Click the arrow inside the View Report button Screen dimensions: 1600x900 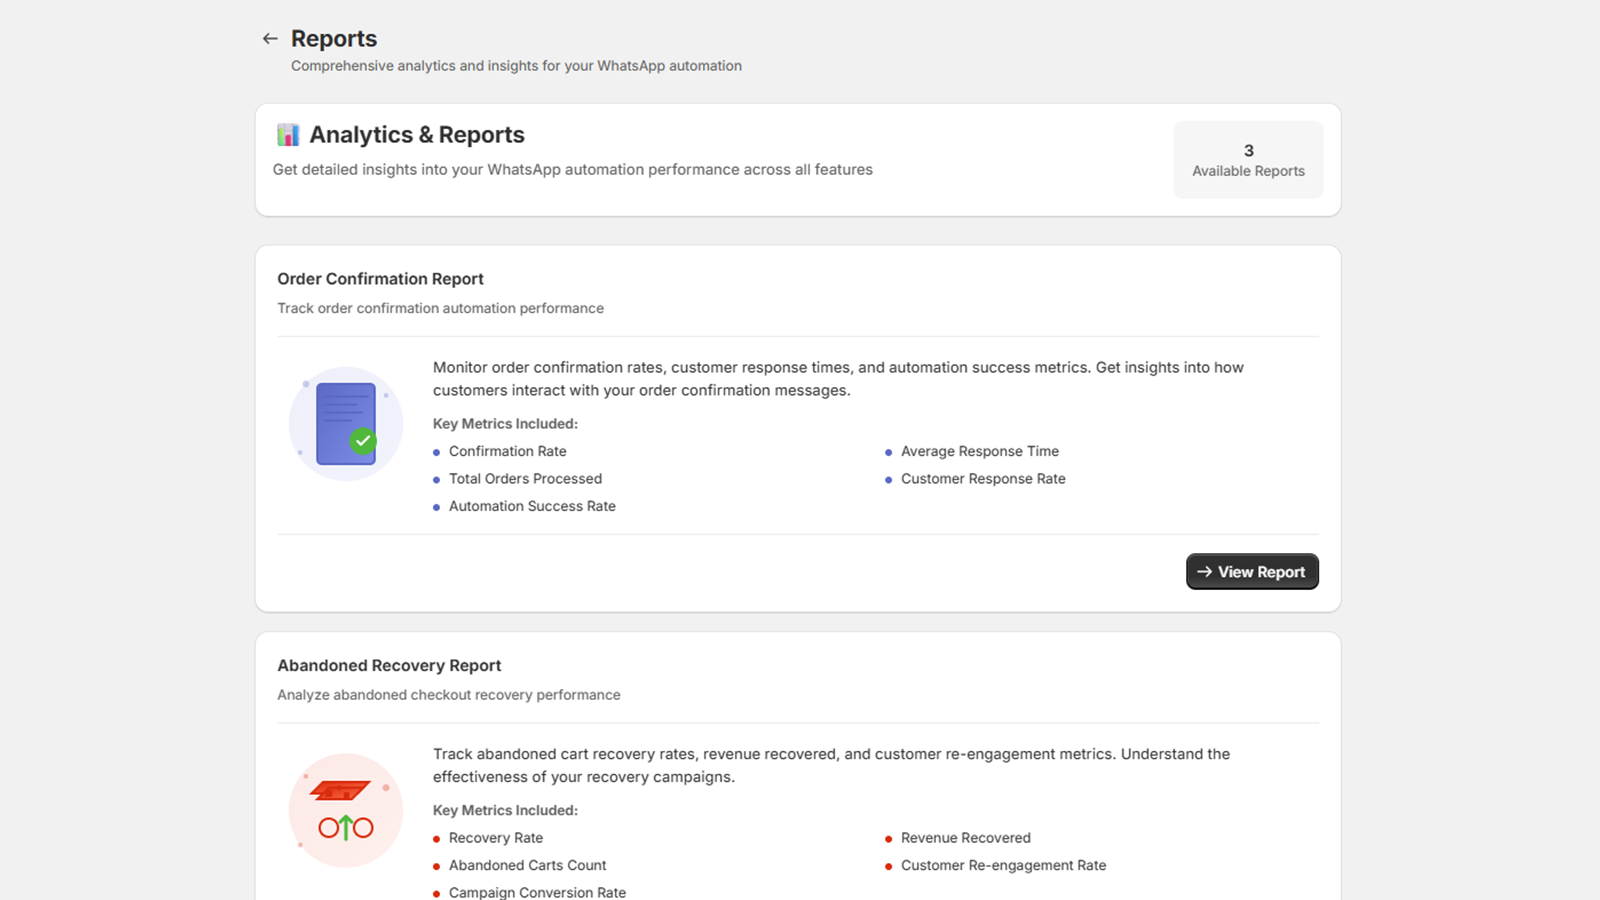[x=1207, y=571]
